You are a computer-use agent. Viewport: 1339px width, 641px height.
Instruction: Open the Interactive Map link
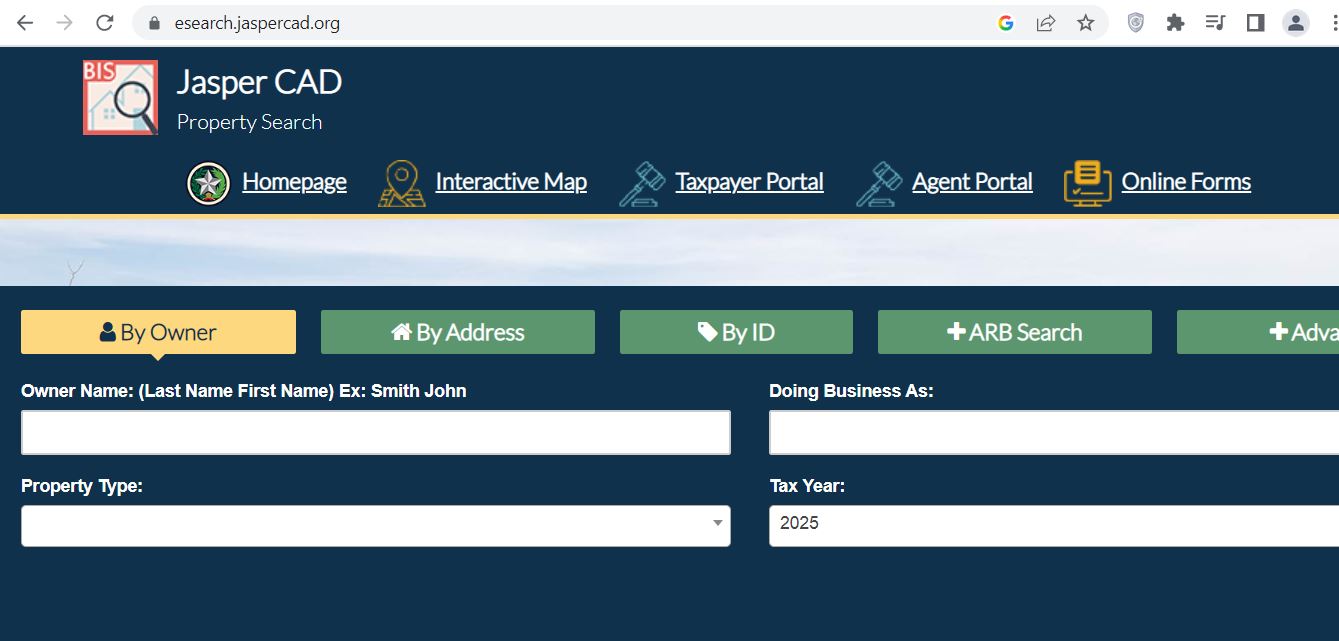point(511,182)
